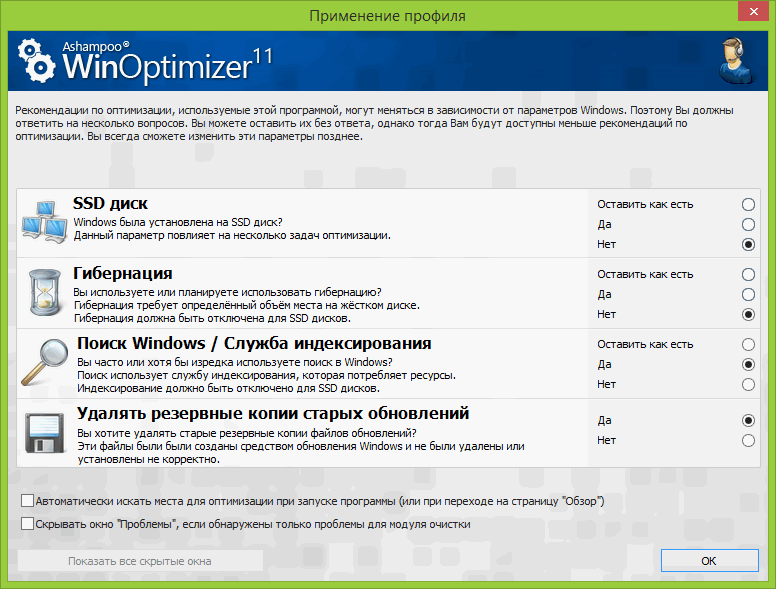Click the support agent headset icon
Screen dimensions: 776x589
click(x=735, y=63)
